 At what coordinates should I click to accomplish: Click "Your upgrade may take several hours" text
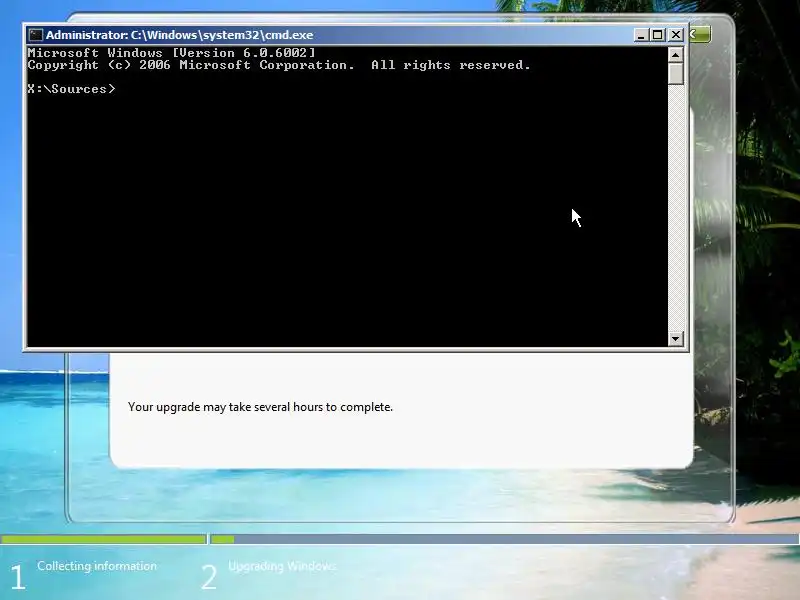[x=260, y=407]
